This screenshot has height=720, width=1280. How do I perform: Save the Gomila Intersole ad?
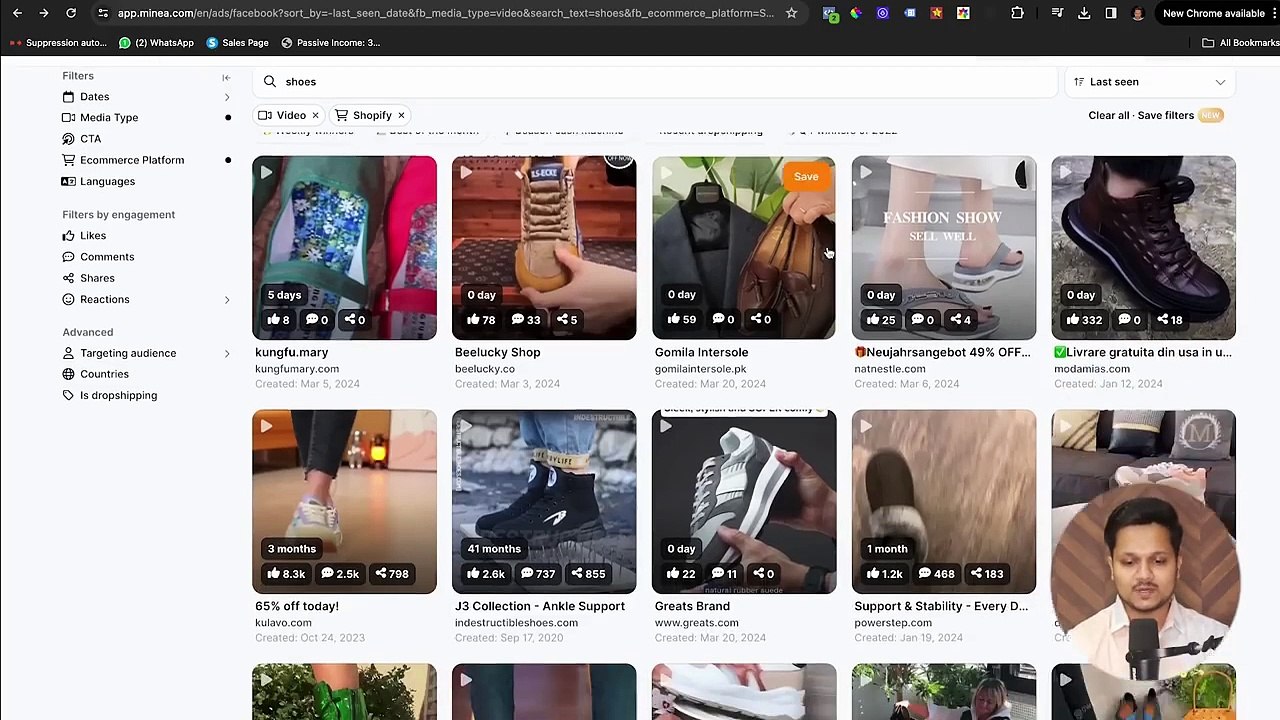[x=806, y=177]
